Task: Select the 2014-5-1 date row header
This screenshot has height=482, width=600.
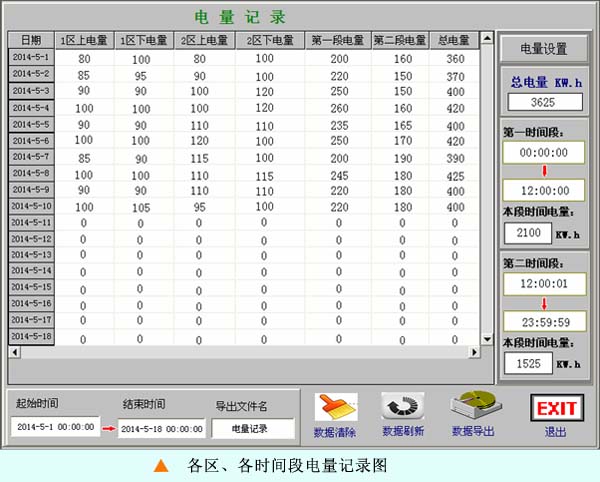Action: point(31,57)
